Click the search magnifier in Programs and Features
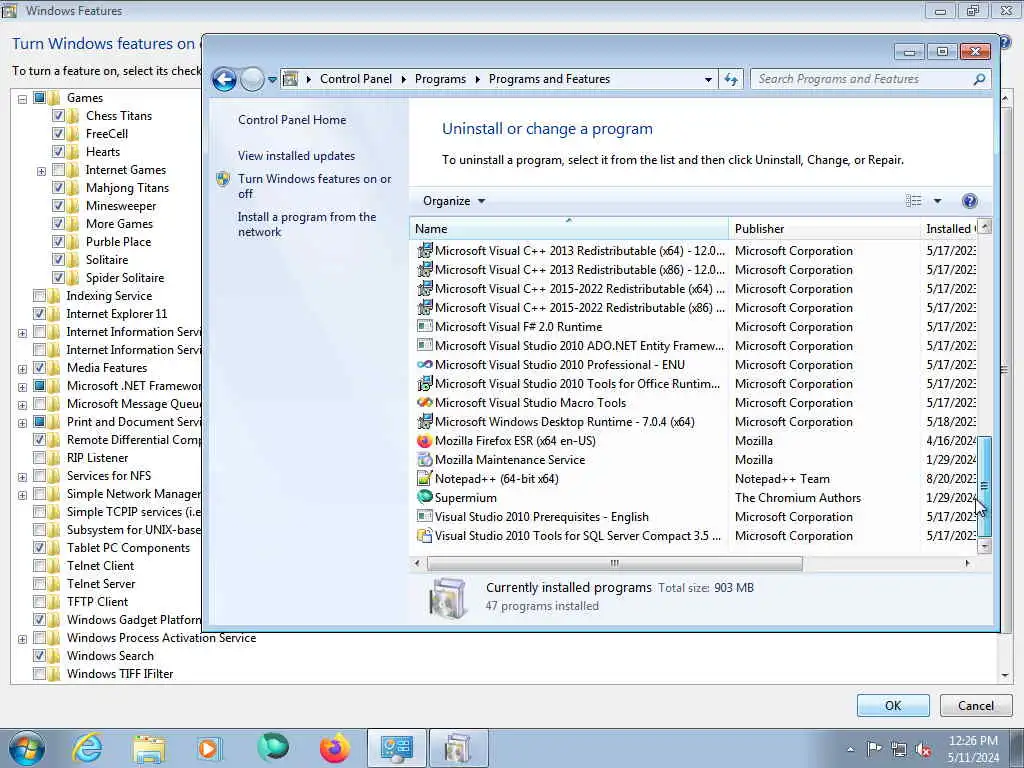This screenshot has width=1024, height=768. [979, 79]
